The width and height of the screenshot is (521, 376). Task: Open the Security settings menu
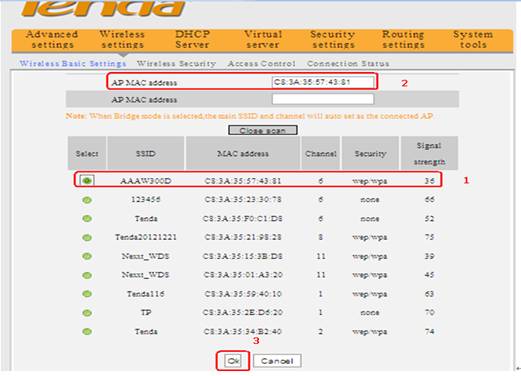pyautogui.click(x=333, y=39)
